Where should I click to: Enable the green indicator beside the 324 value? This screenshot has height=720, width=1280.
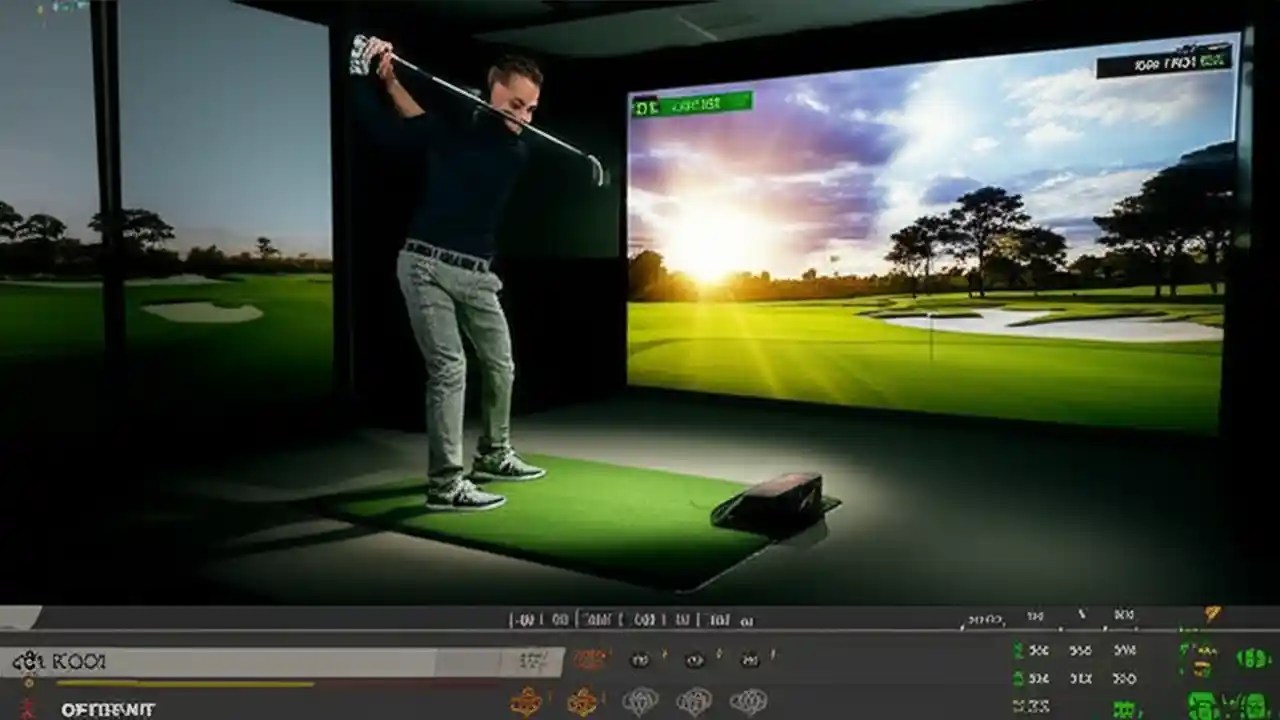click(1017, 679)
